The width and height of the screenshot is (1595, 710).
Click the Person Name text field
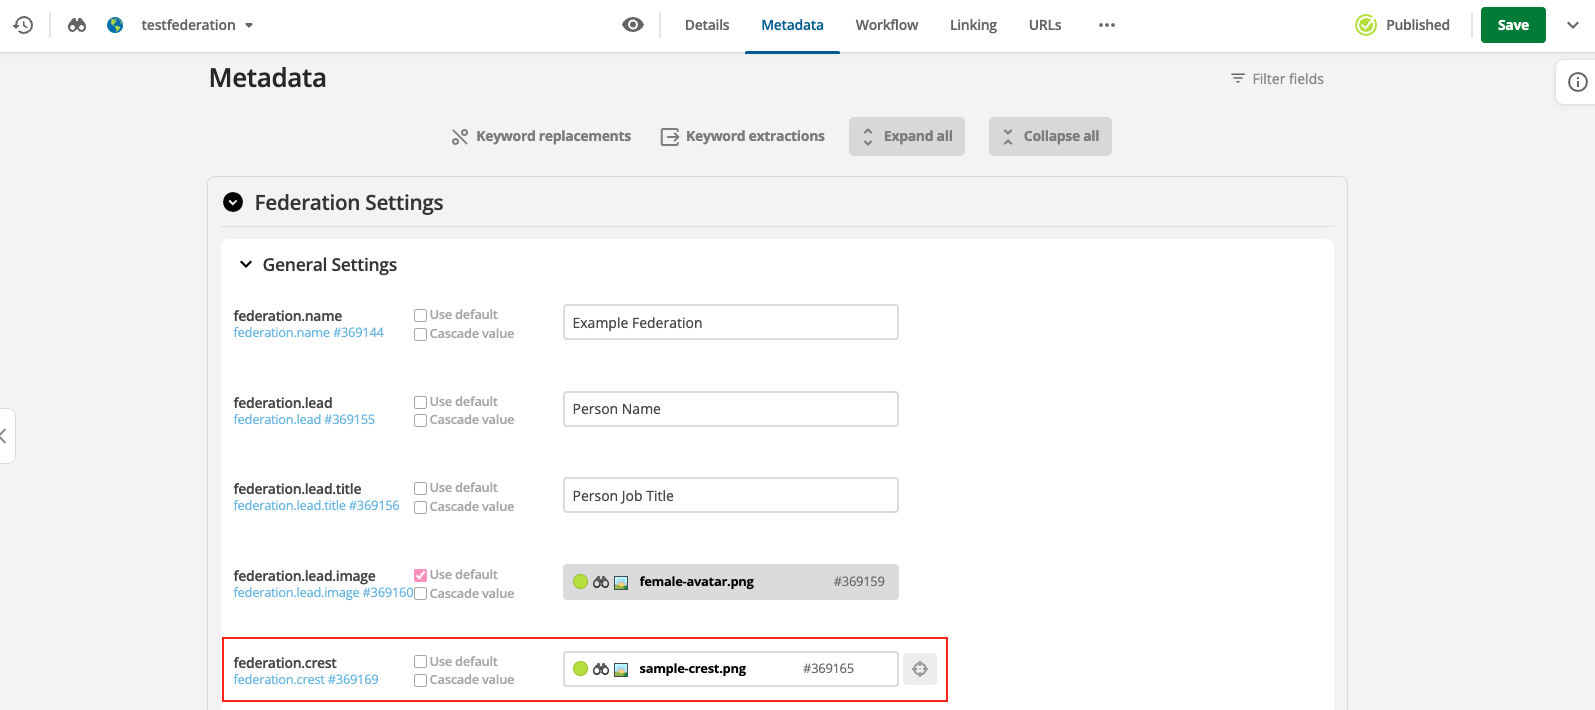(731, 409)
